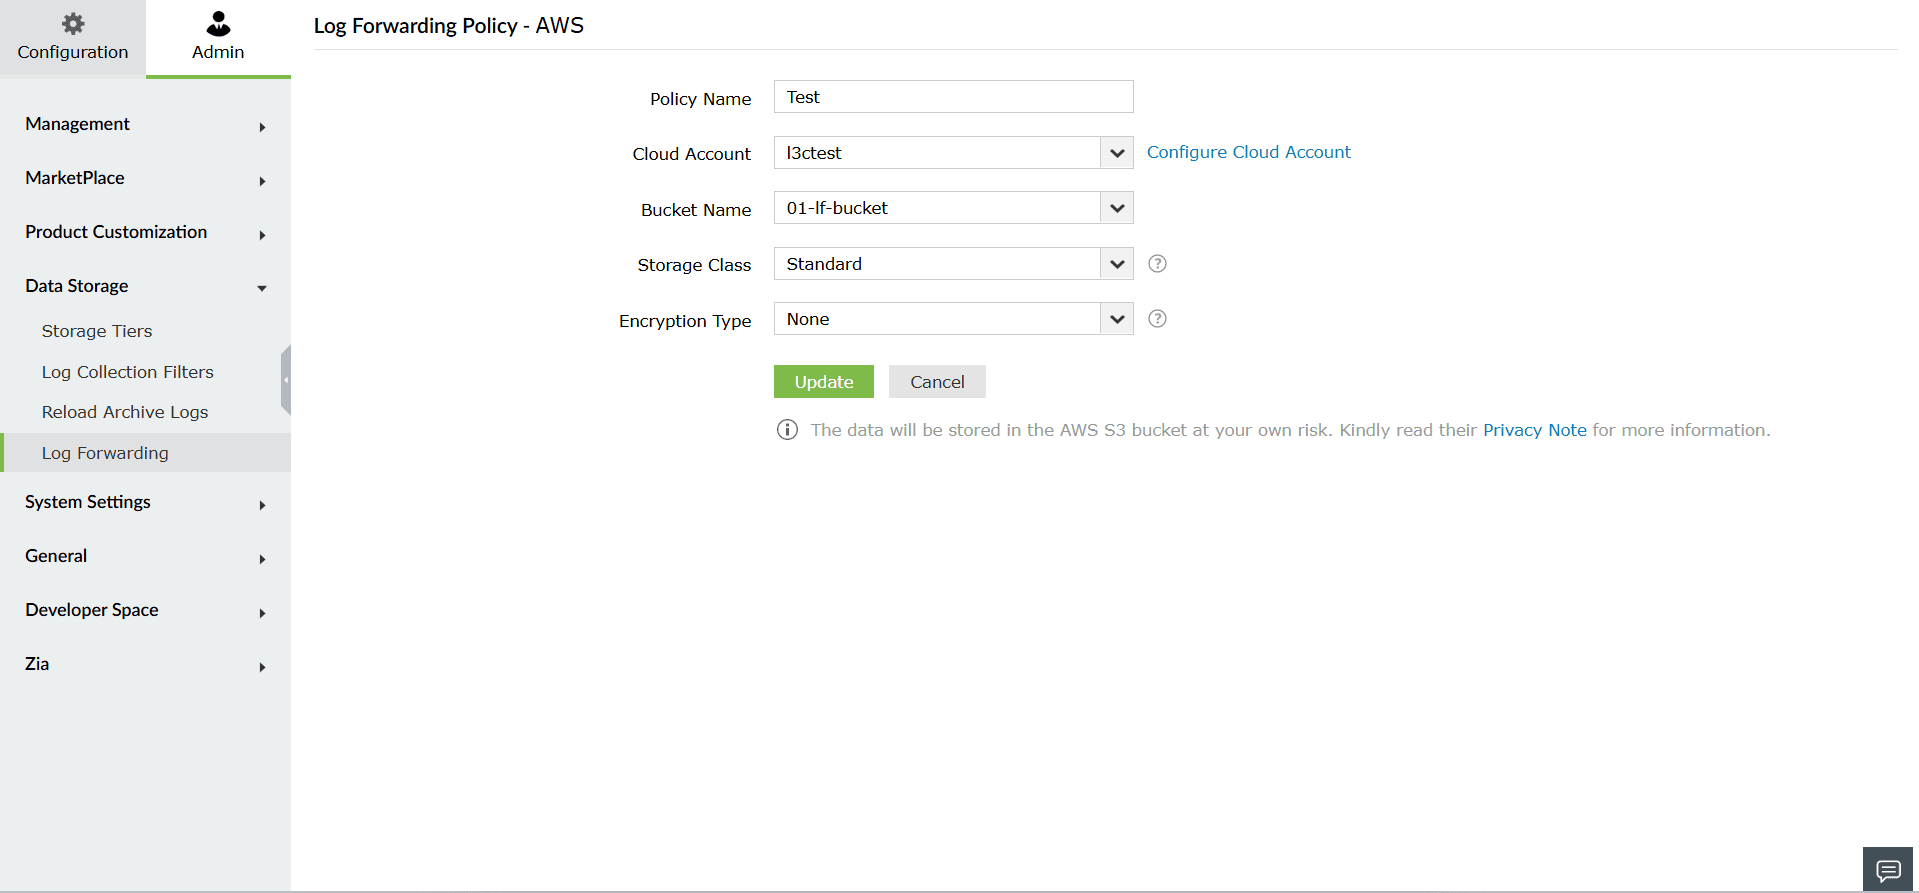Open Storage Tiers in sidebar
Screen dimensions: 1919x893
pyautogui.click(x=97, y=331)
